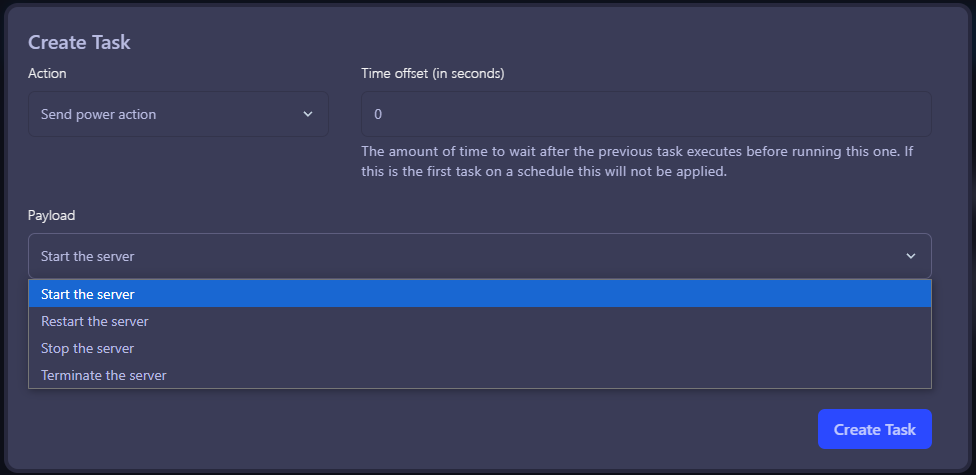976x475 pixels.
Task: Click the "Action" field label
Action: coord(47,73)
